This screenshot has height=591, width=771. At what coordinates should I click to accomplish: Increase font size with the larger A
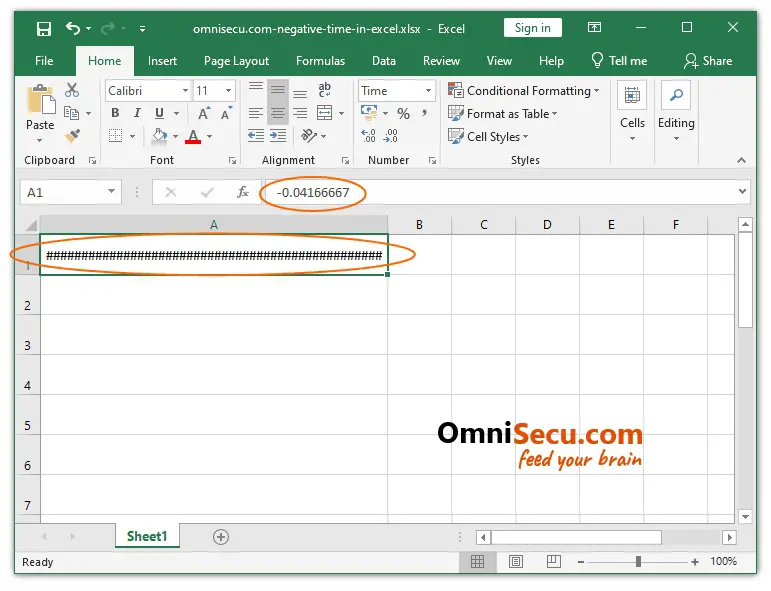tap(204, 114)
